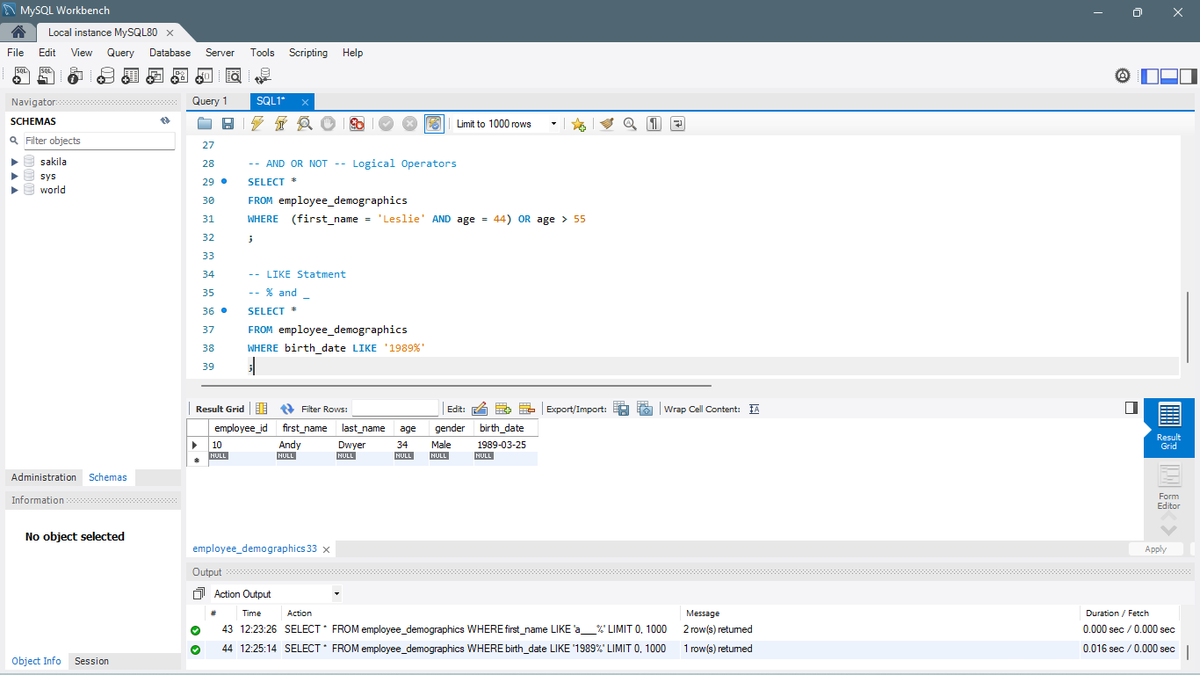Insert new row icon in result grid

[503, 408]
